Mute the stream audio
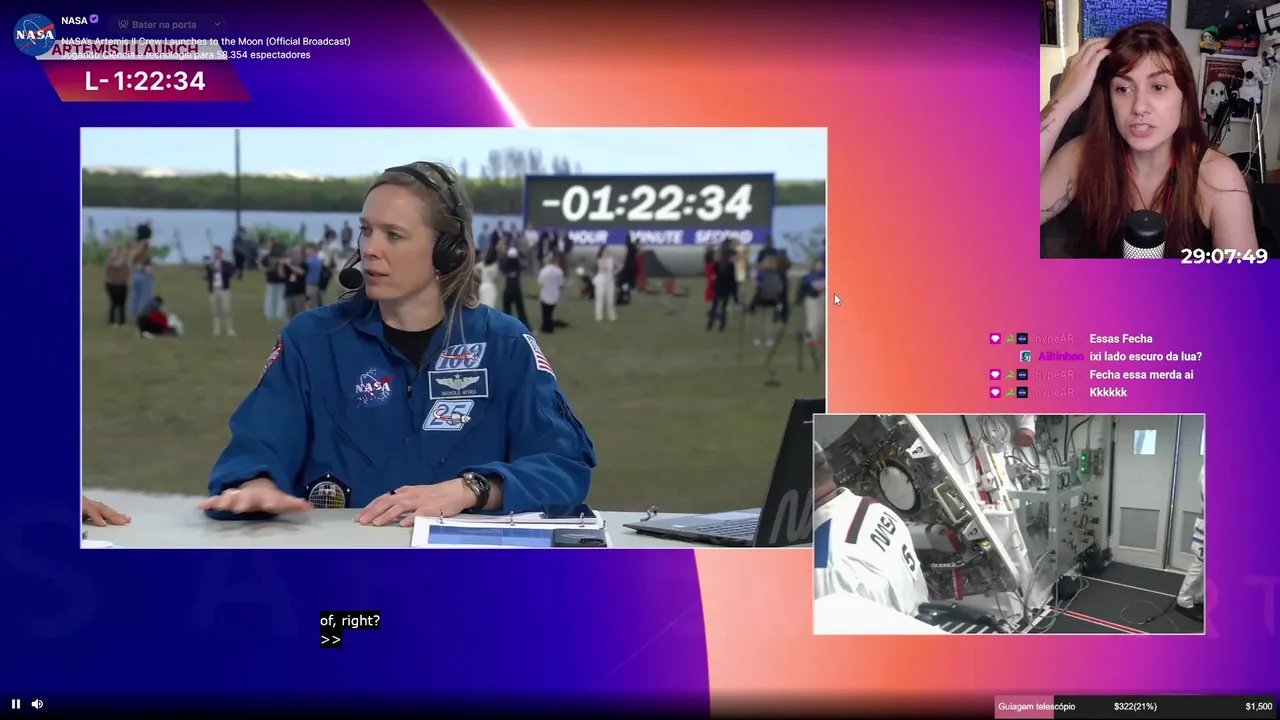Screen dimensions: 1280x720 click(37, 704)
